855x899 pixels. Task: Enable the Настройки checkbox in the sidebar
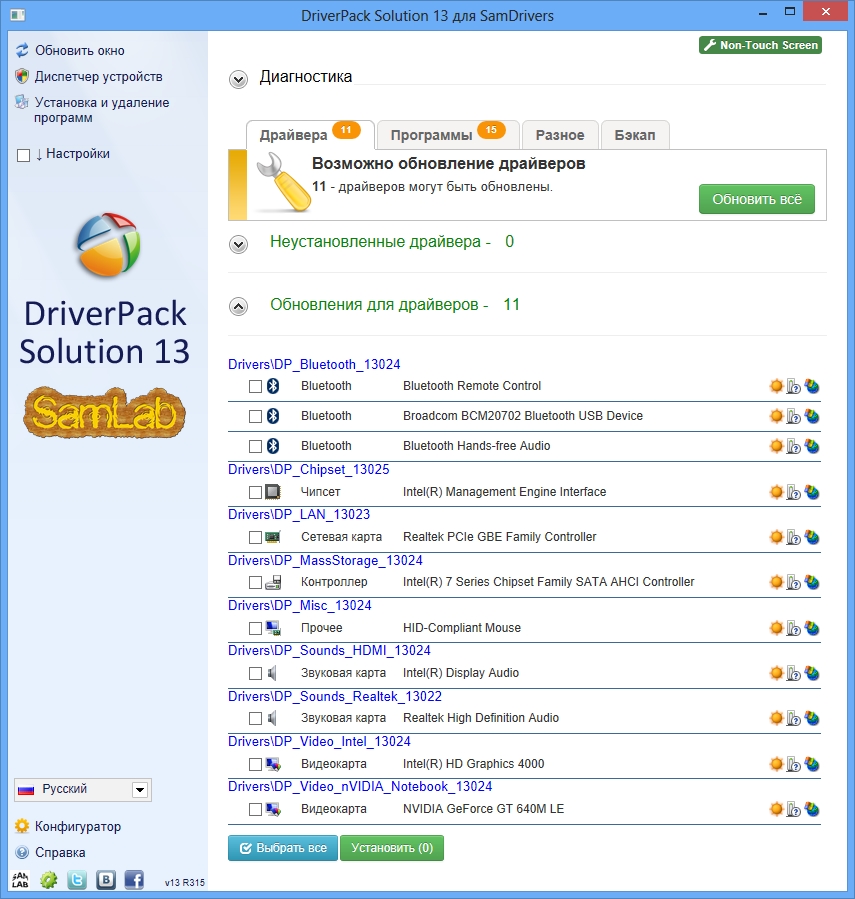[24, 155]
